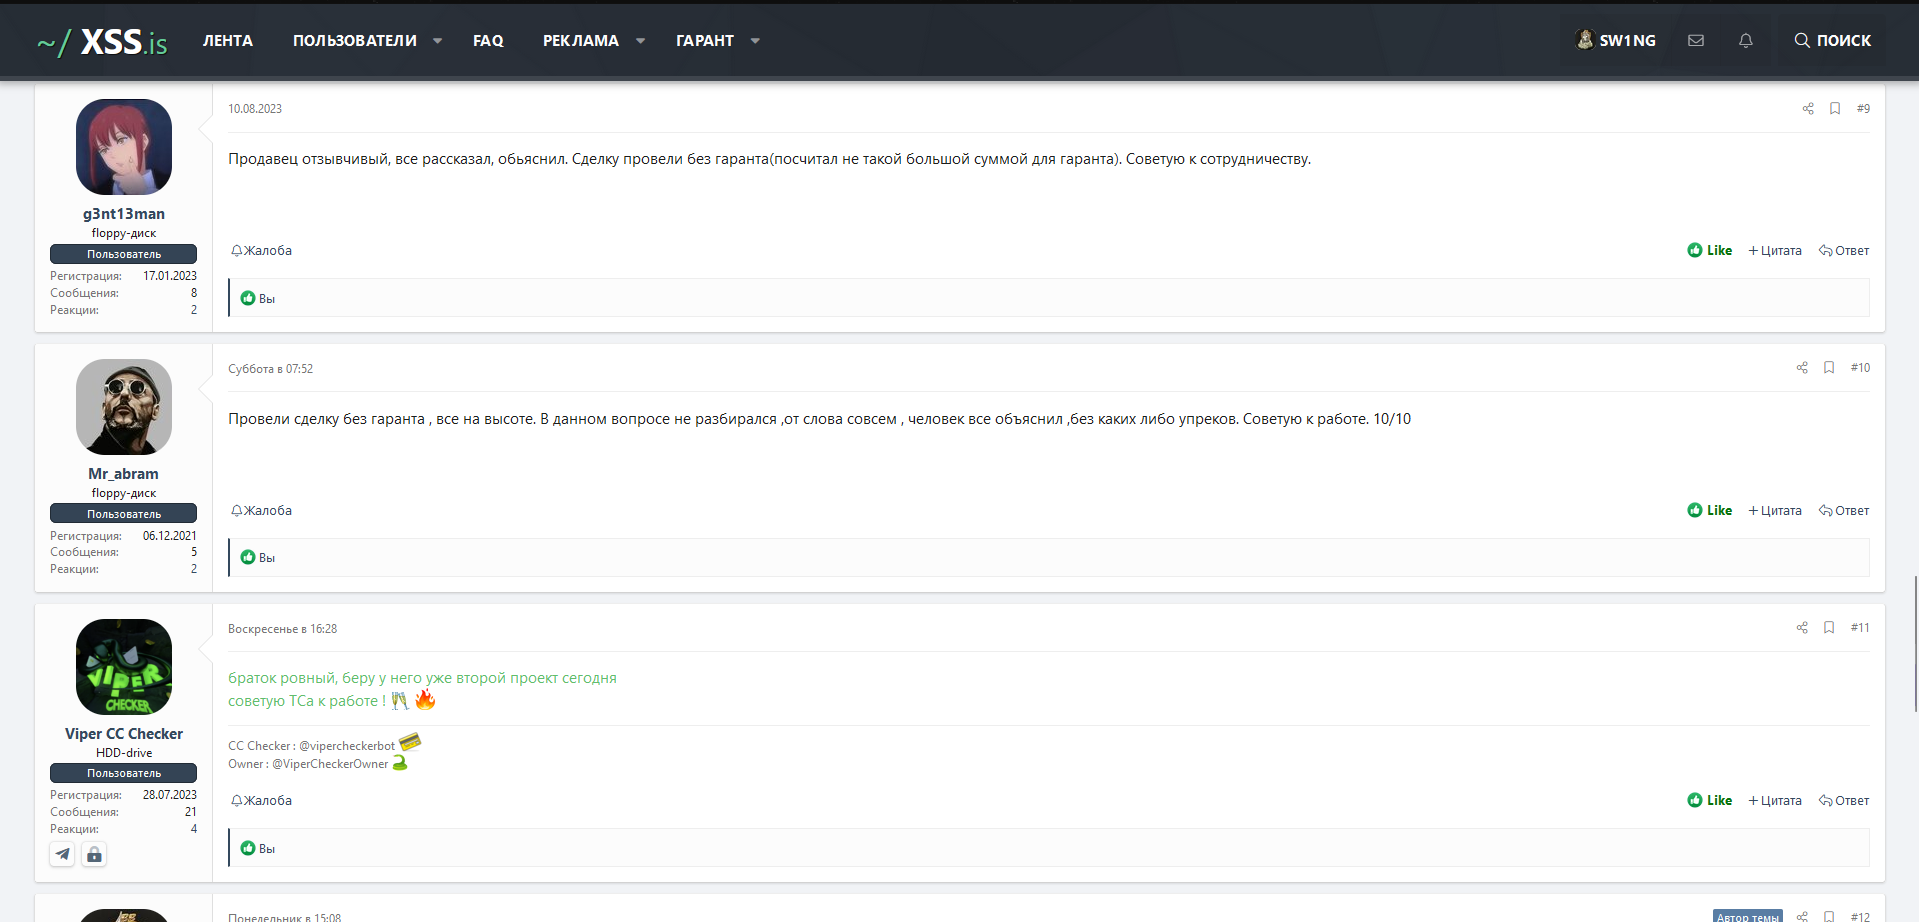Open g3nt13man's profile by username
The height and width of the screenshot is (922, 1919).
point(124,214)
